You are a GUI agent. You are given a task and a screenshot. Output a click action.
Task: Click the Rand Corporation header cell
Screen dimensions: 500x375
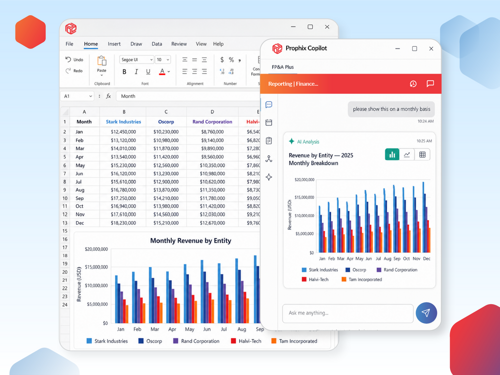[212, 122]
